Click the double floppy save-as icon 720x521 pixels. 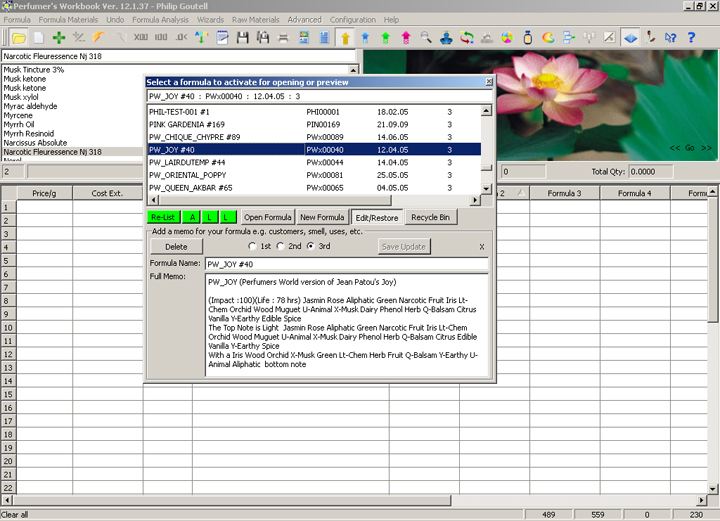coord(263,38)
